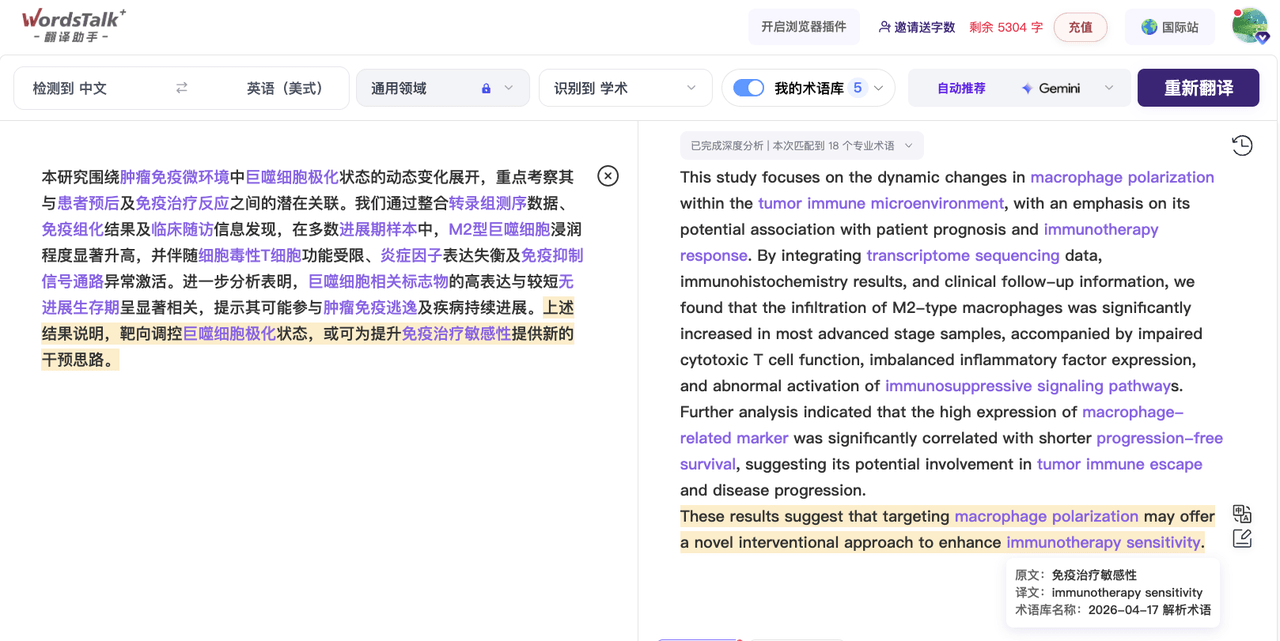1280x641 pixels.
Task: Swap source and target languages icon
Action: (x=181, y=88)
